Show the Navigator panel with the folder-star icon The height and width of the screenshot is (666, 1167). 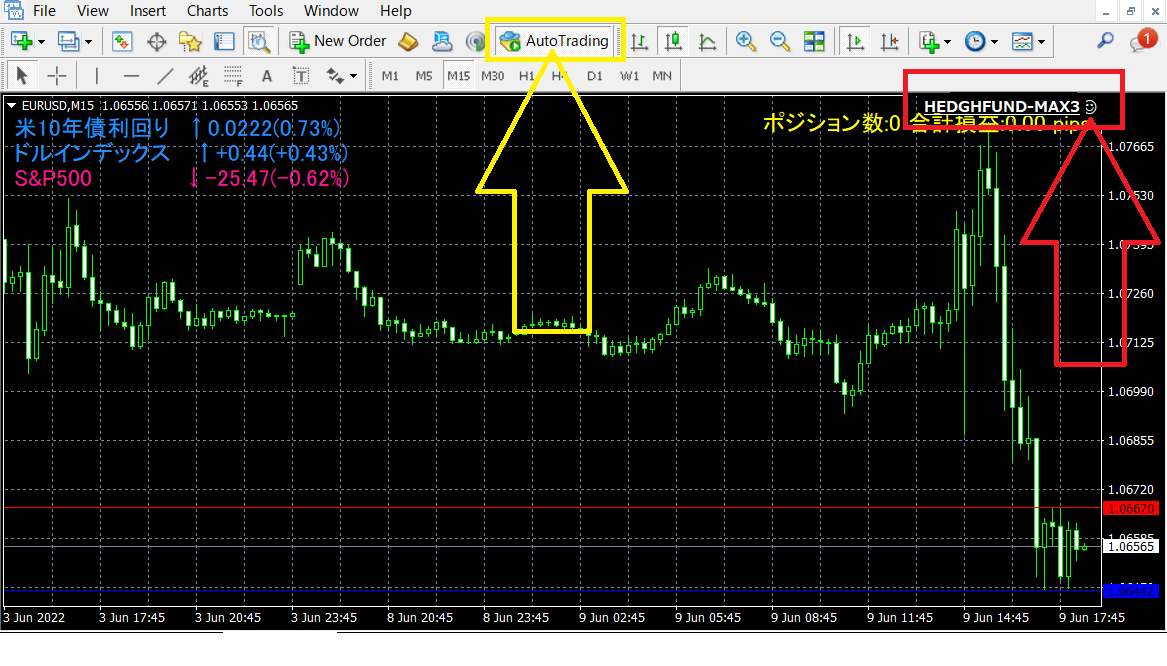tap(191, 42)
